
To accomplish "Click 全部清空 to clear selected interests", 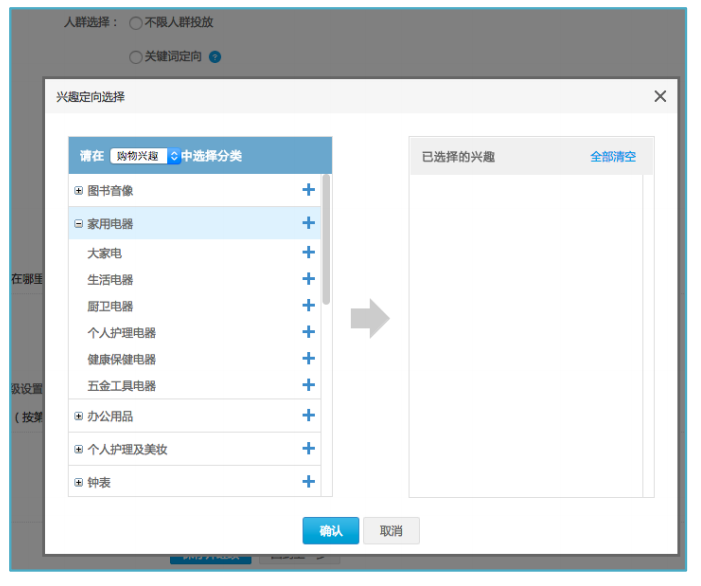I will 612,157.
